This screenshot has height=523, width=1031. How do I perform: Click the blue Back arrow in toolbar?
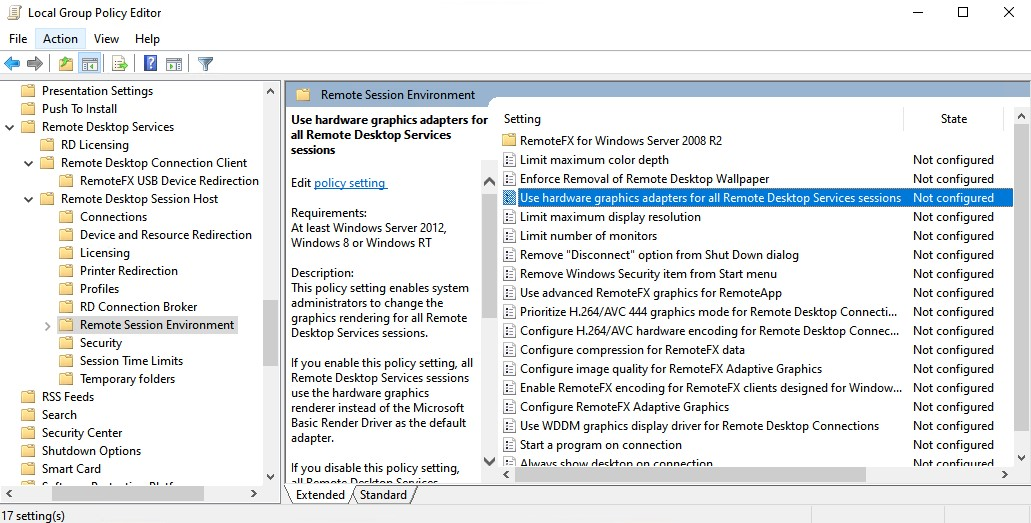[12, 64]
